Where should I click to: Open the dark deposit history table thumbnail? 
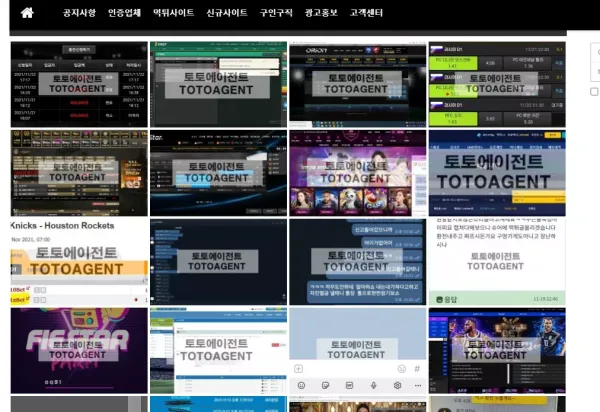pyautogui.click(x=79, y=84)
